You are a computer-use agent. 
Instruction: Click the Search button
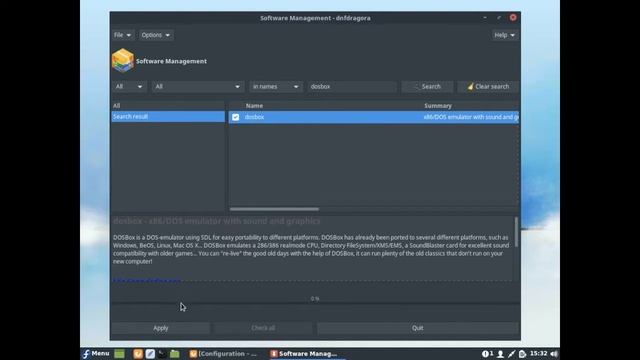tap(427, 87)
